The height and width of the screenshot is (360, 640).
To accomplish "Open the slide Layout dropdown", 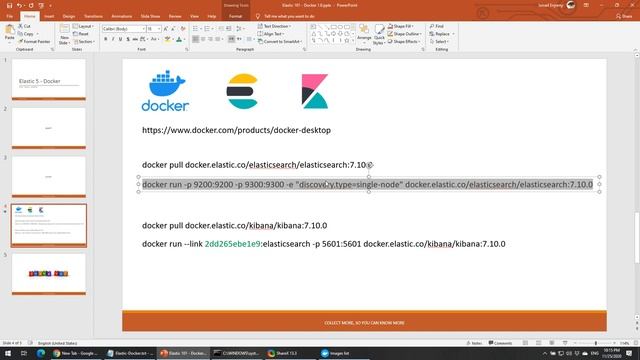I will (84, 26).
